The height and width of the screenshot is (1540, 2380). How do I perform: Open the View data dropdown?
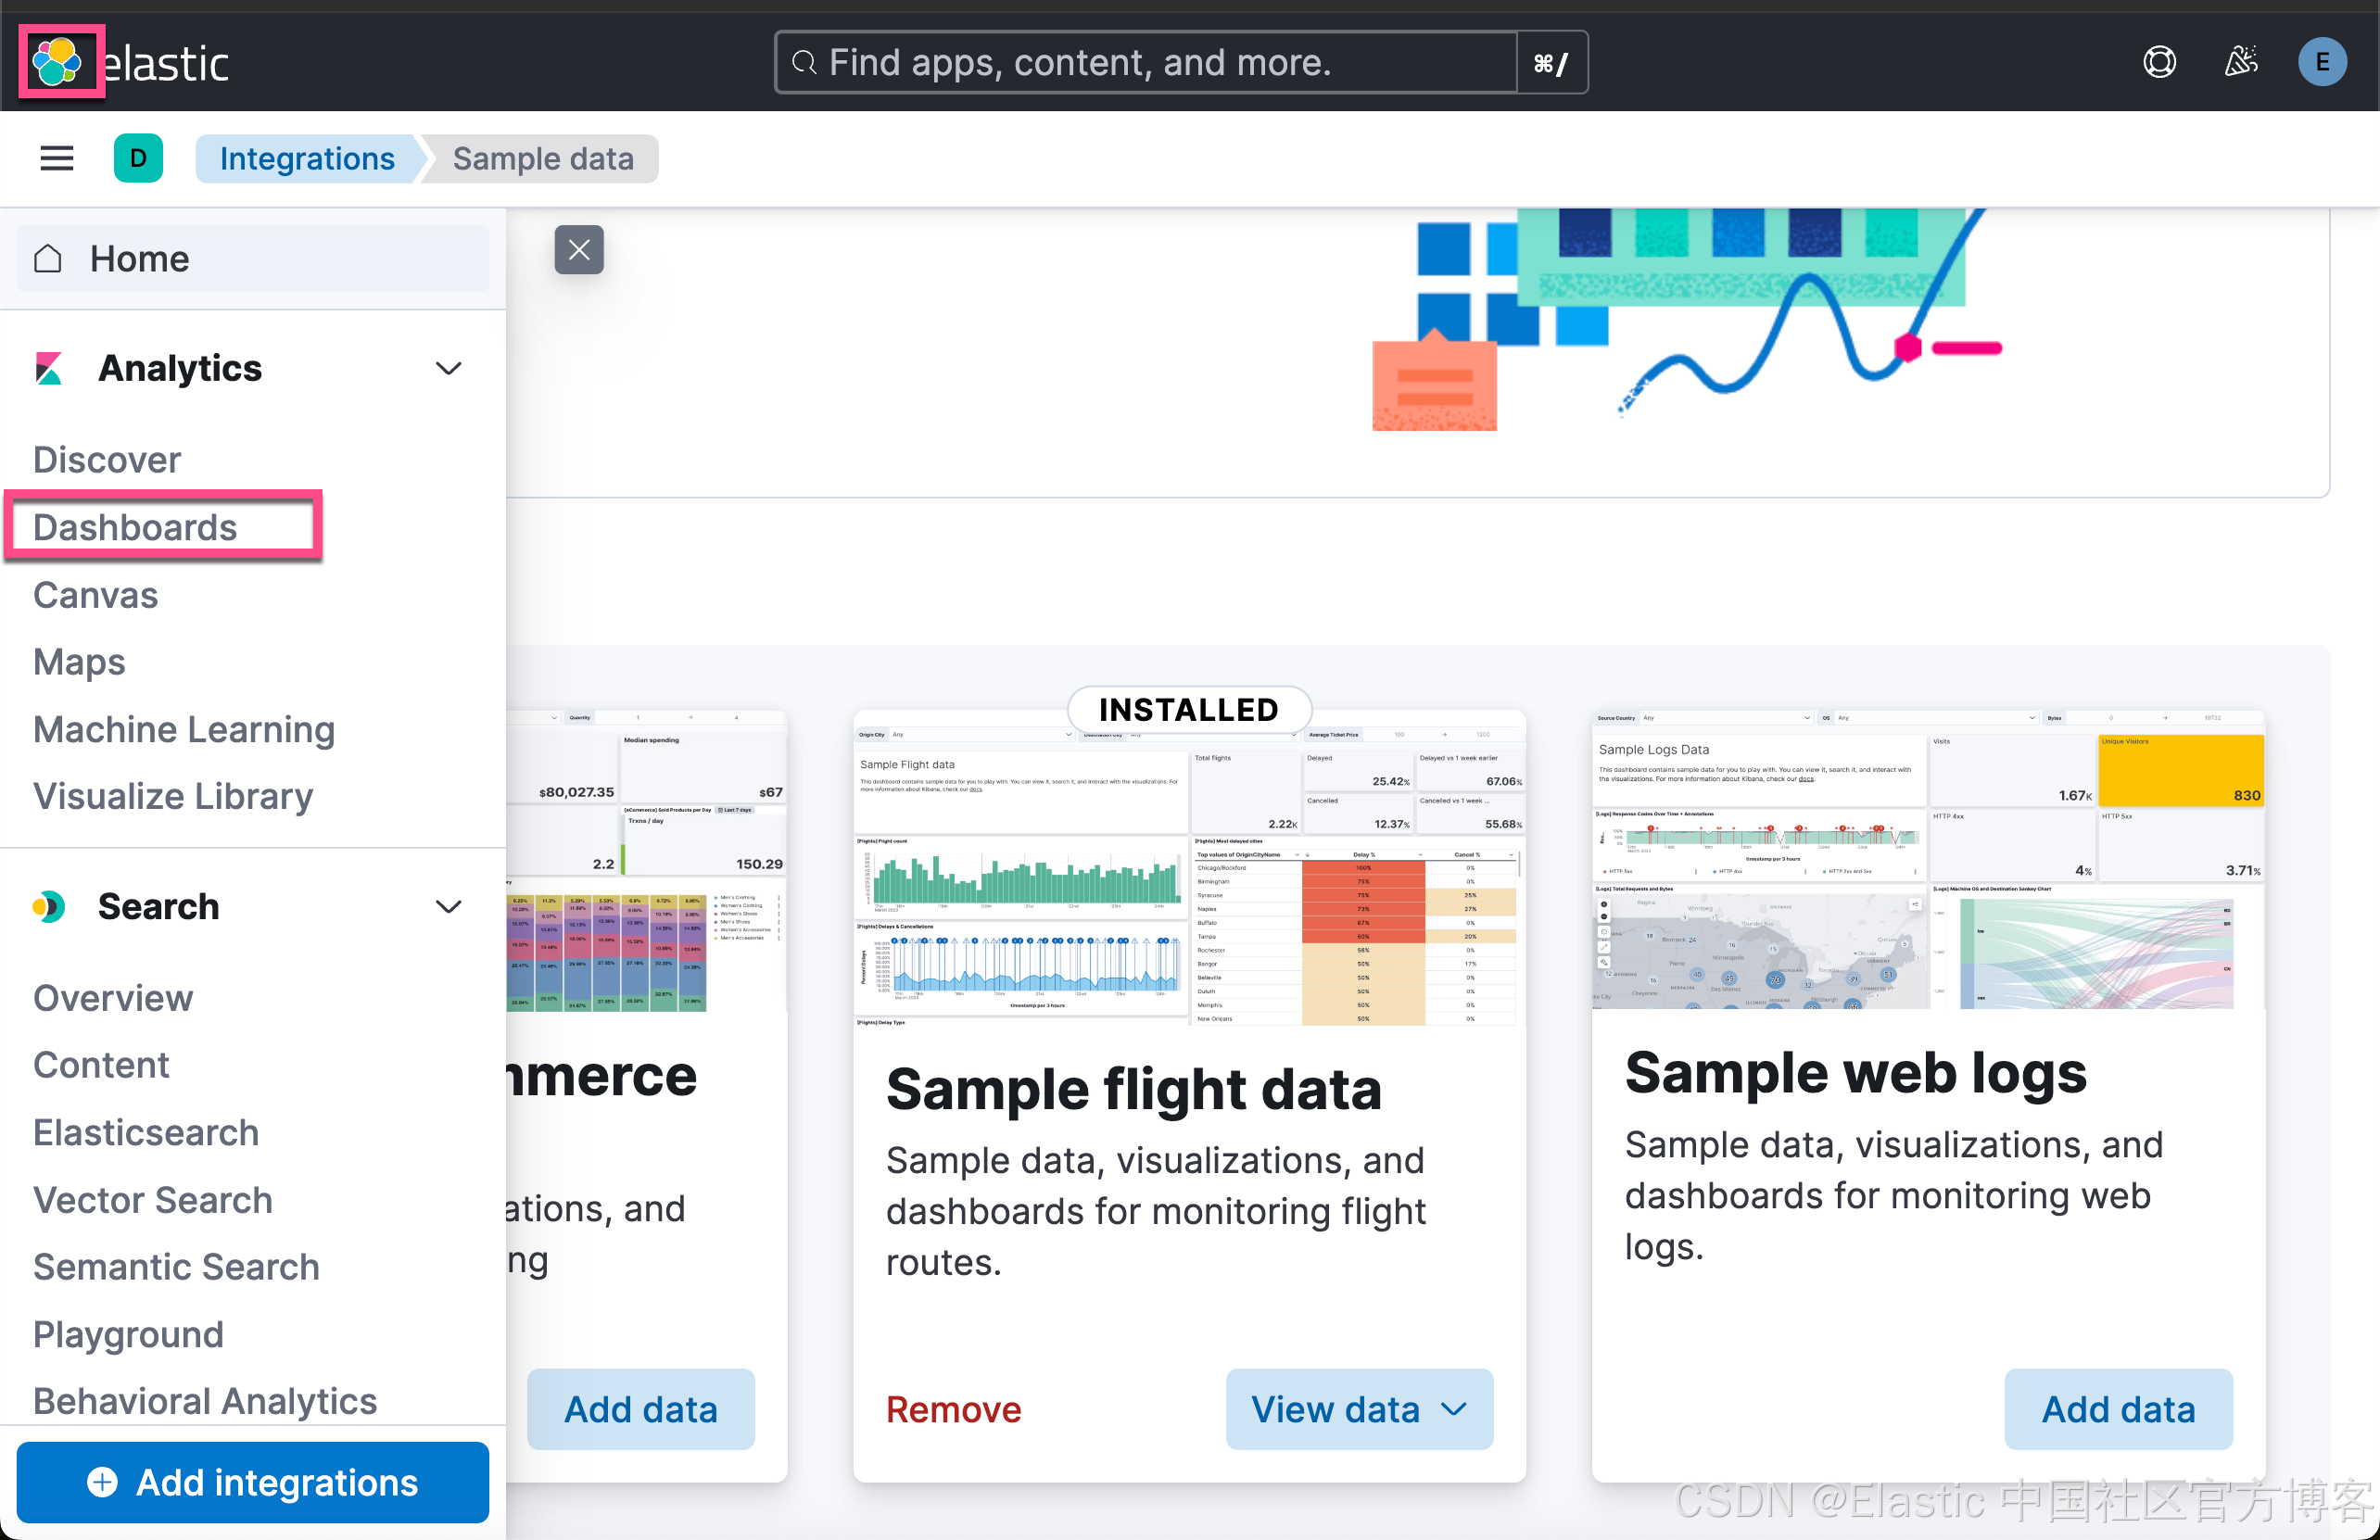[x=1358, y=1408]
